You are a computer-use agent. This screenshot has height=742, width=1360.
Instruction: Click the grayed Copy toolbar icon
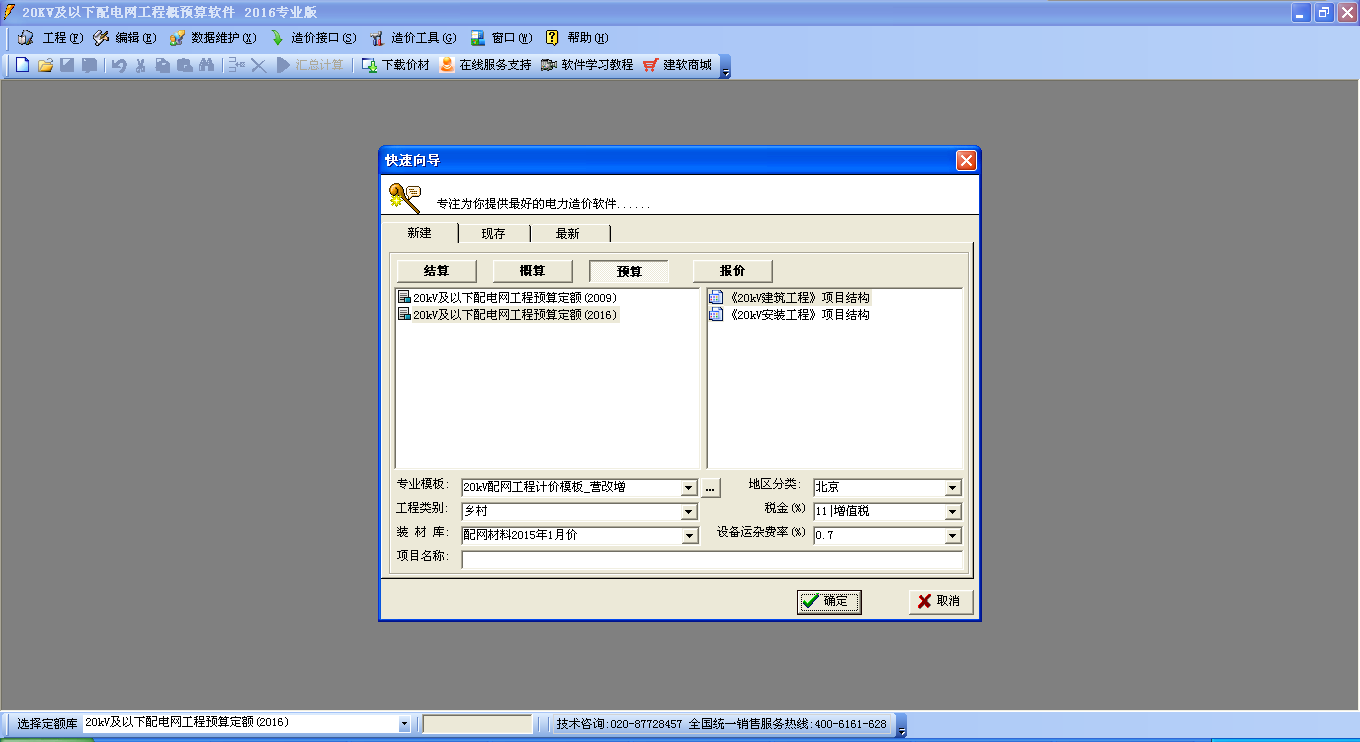click(x=163, y=65)
